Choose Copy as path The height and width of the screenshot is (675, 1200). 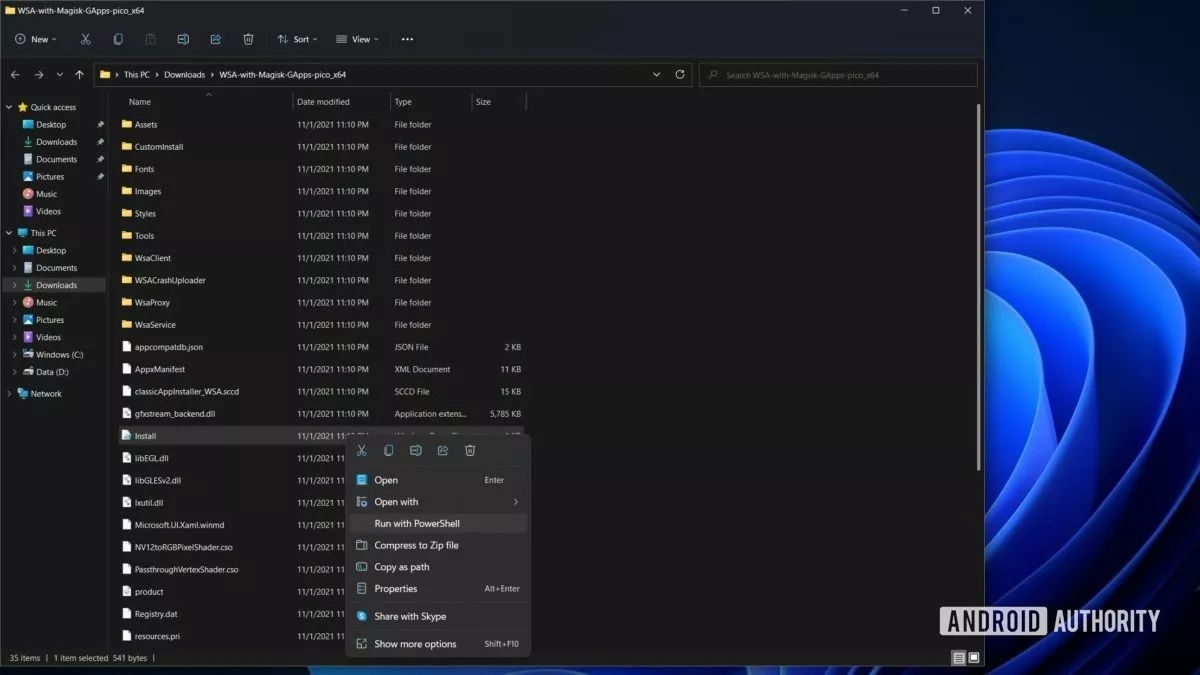pyautogui.click(x=437, y=567)
